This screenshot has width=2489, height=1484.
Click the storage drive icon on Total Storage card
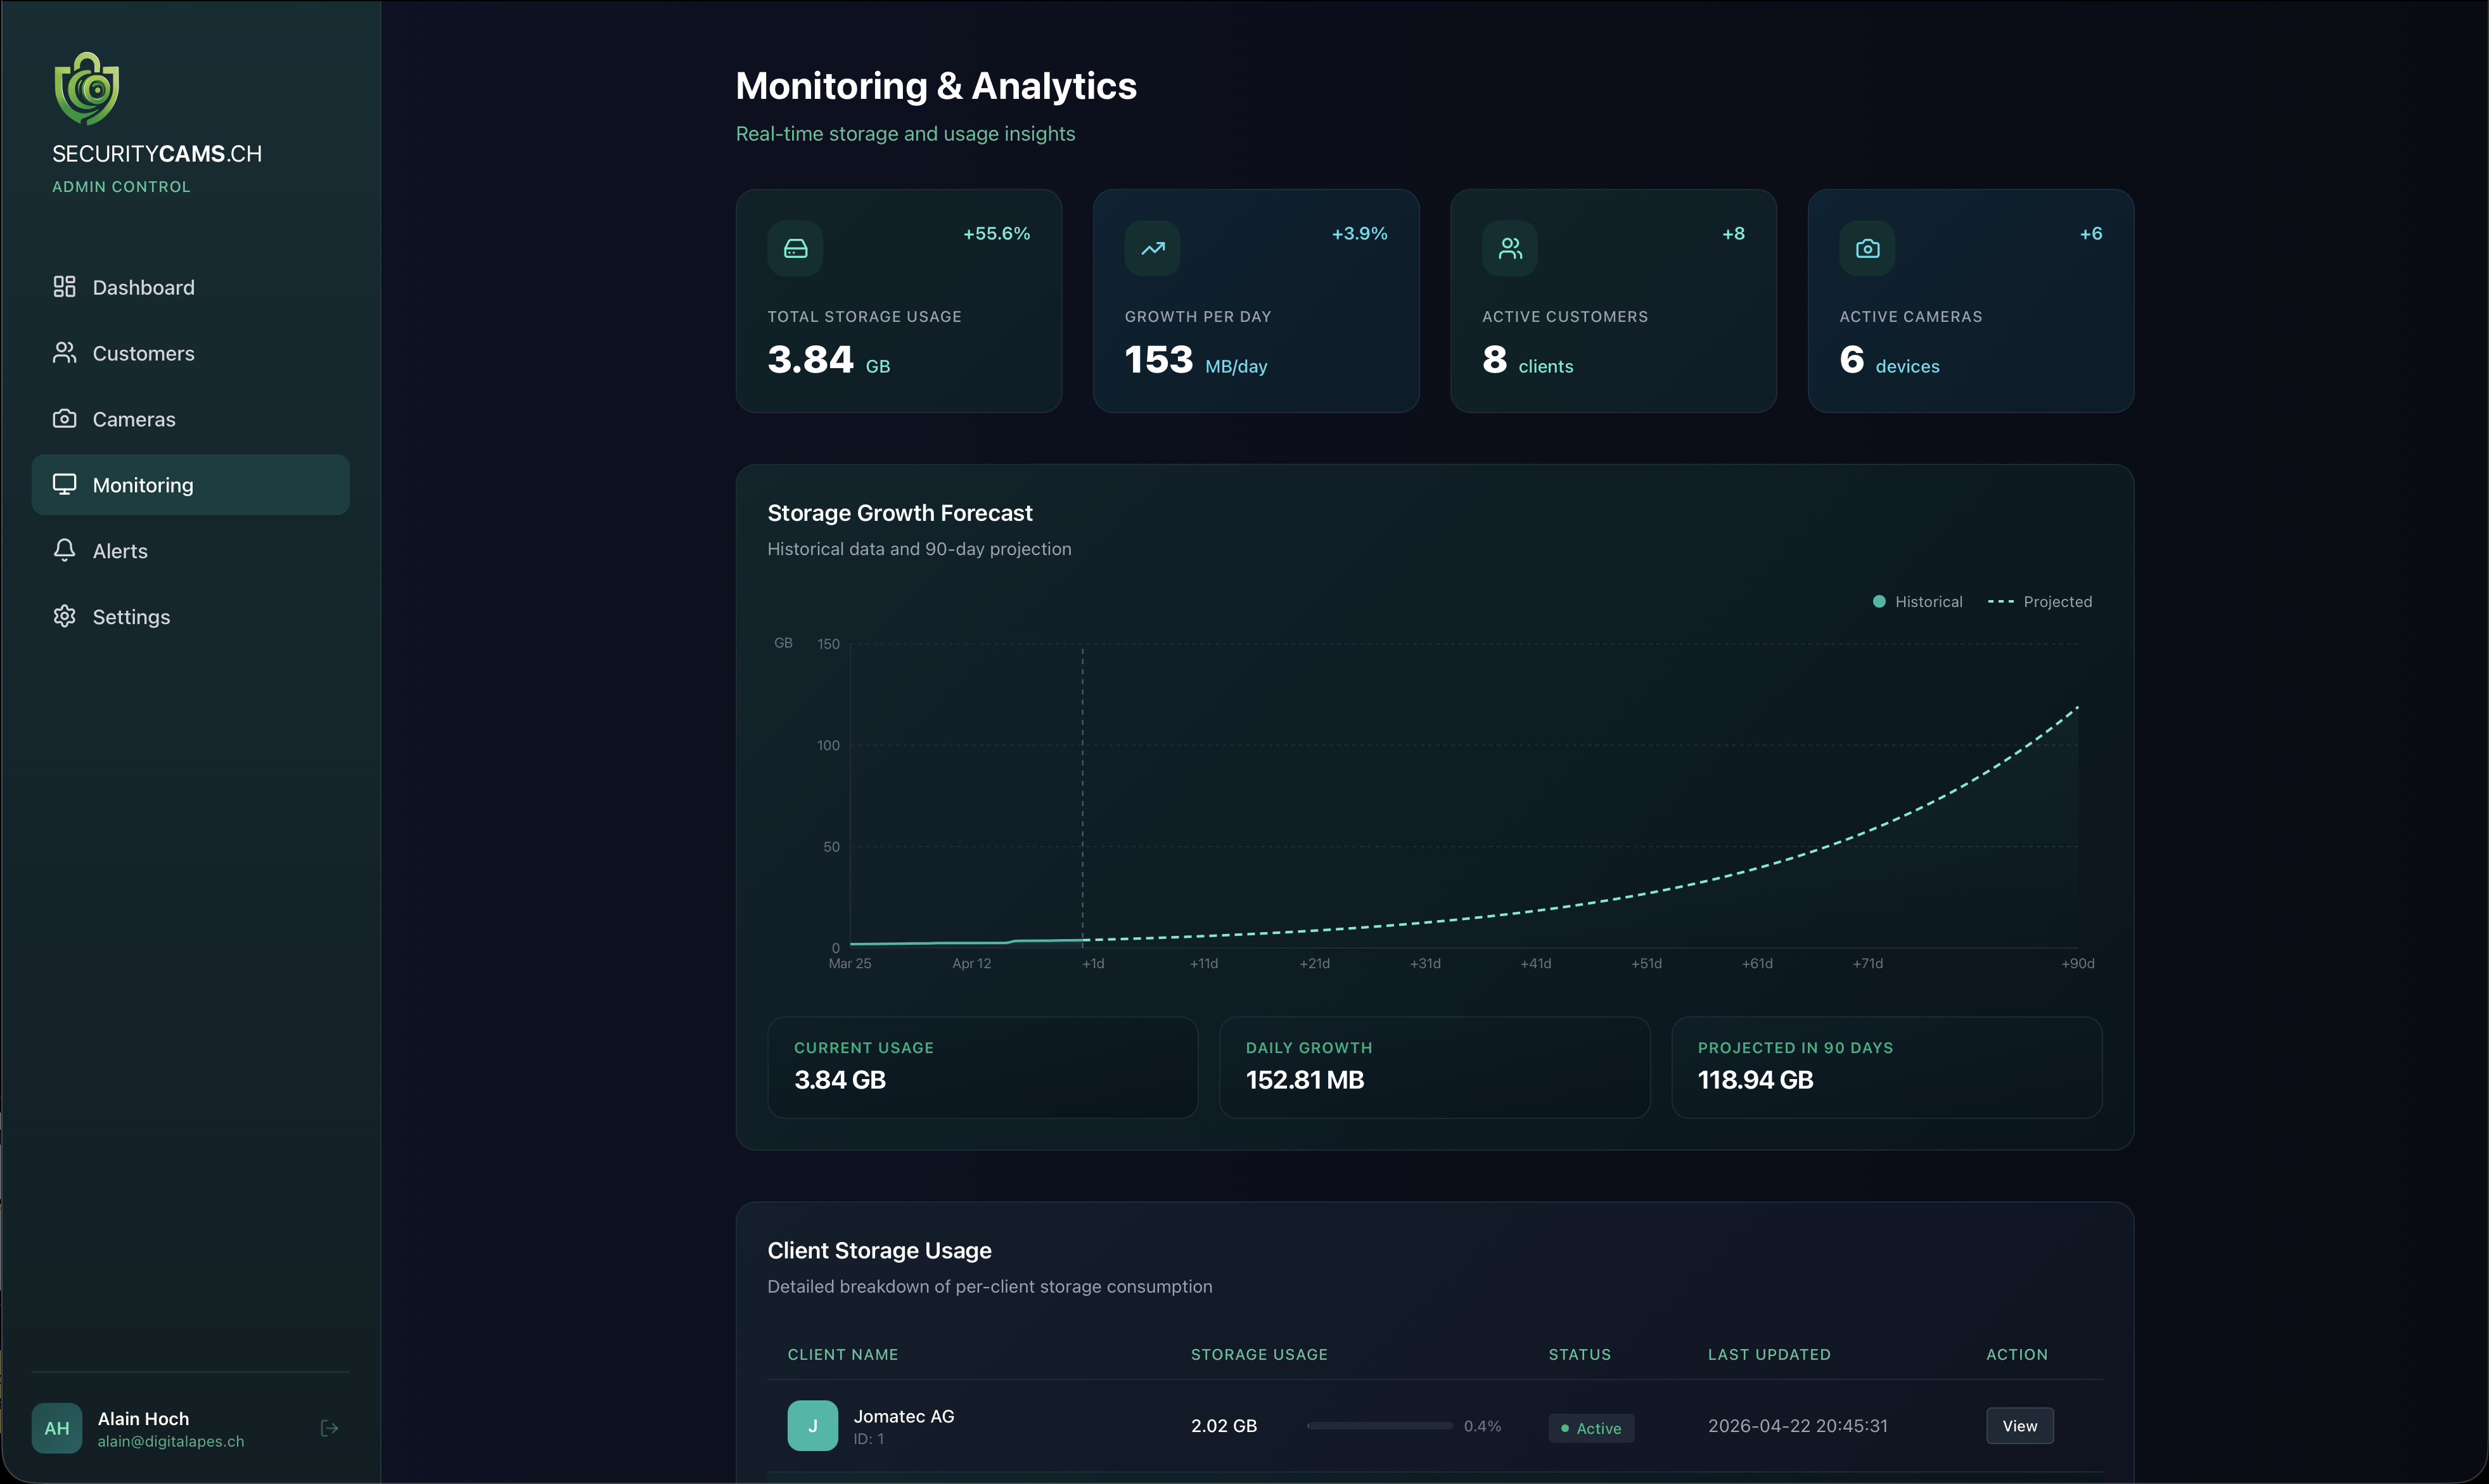tap(795, 248)
